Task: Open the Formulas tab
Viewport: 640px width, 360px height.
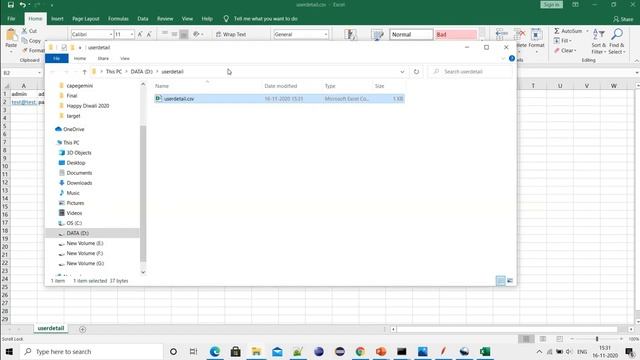Action: 118,19
